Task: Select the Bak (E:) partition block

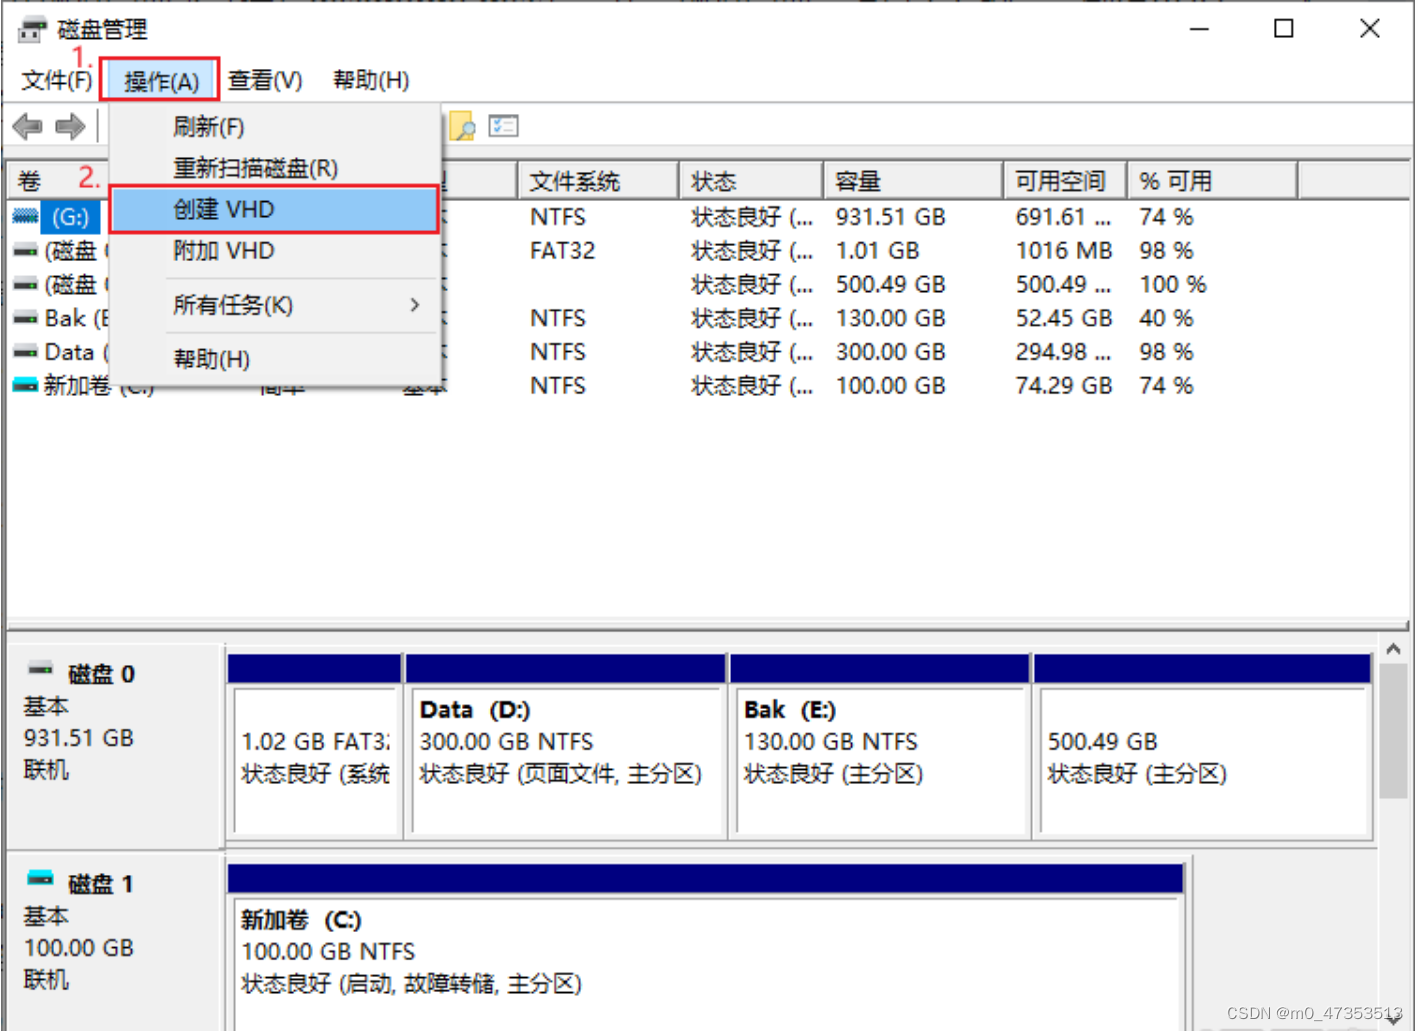Action: (880, 746)
